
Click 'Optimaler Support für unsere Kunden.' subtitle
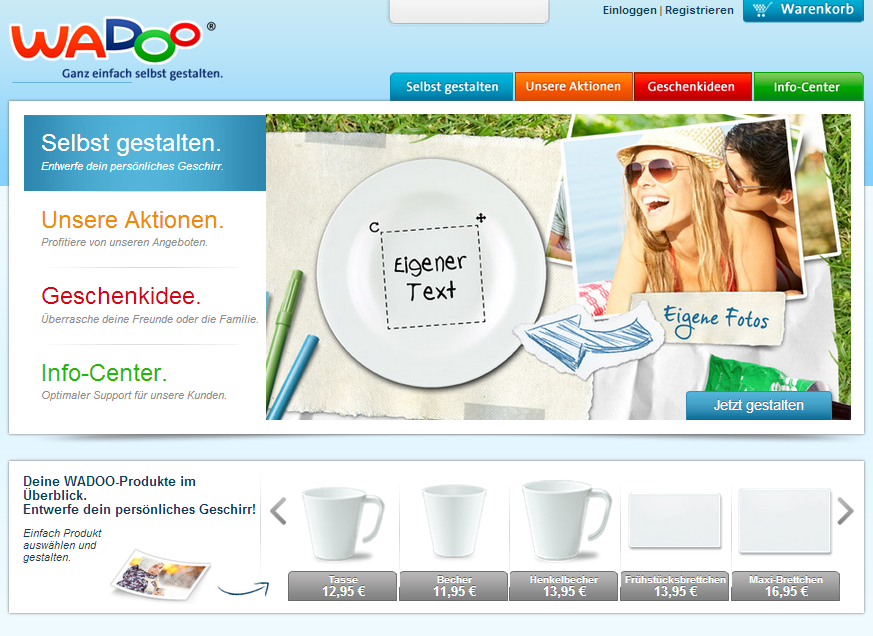(x=134, y=395)
